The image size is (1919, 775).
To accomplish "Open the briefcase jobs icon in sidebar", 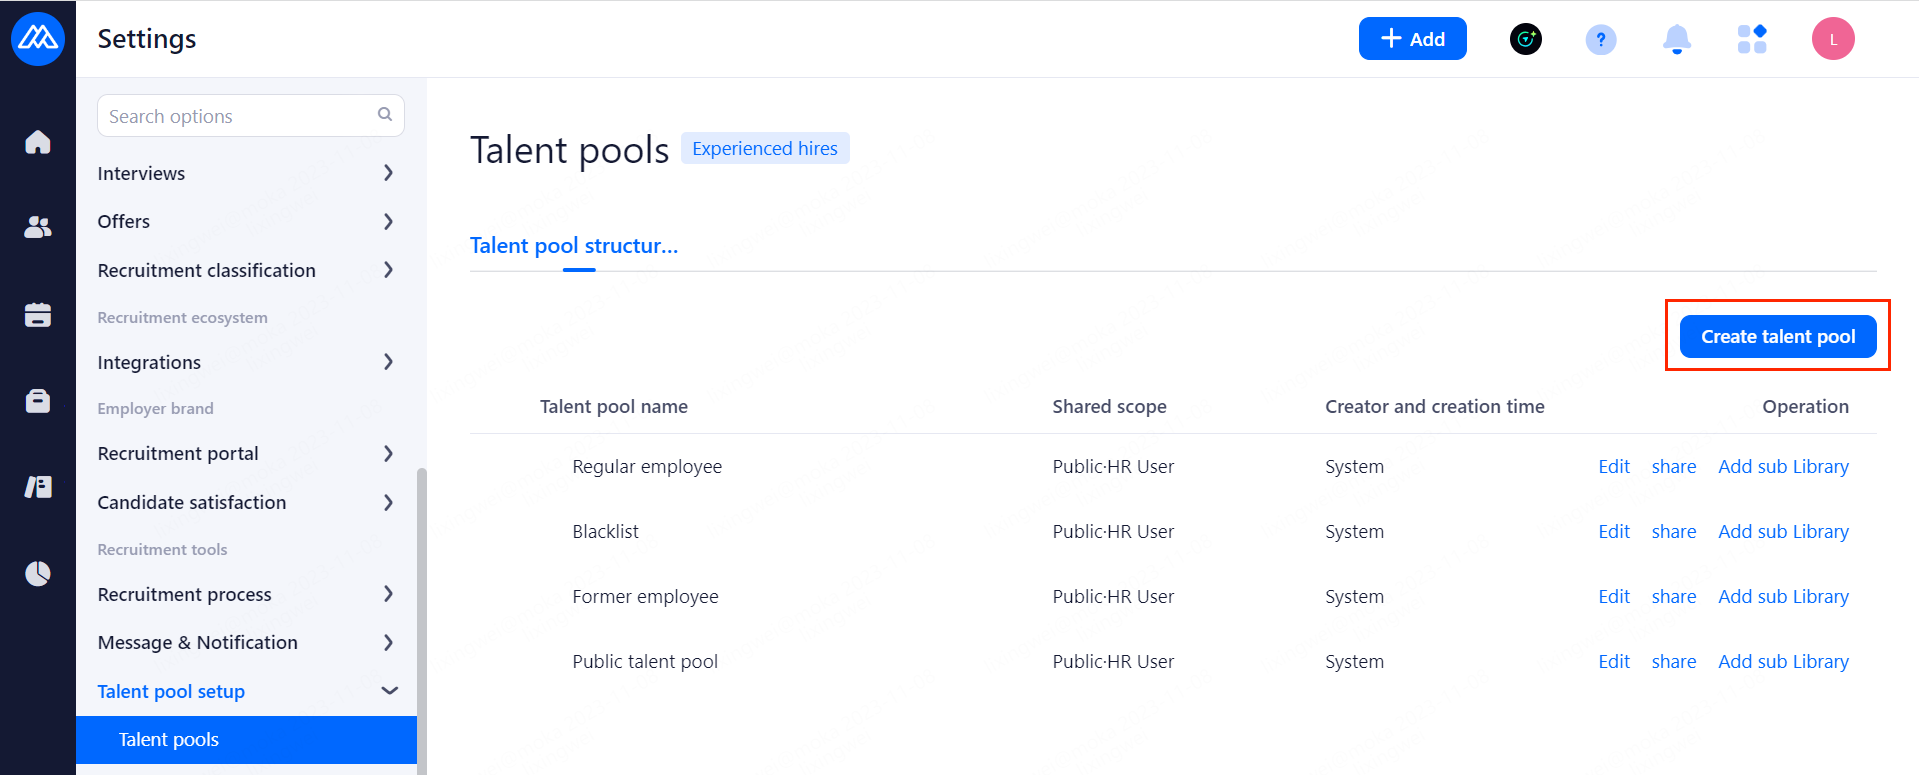I will [38, 401].
